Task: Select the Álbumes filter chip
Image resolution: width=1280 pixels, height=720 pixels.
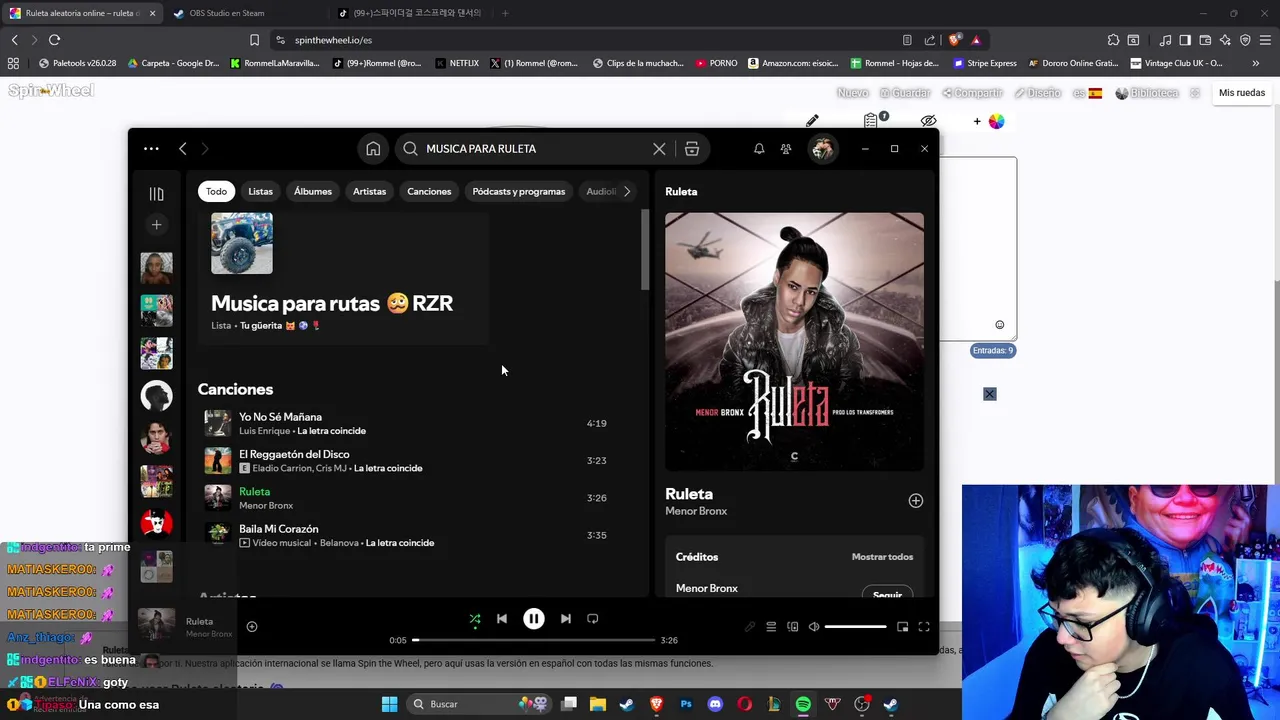Action: pos(313,191)
